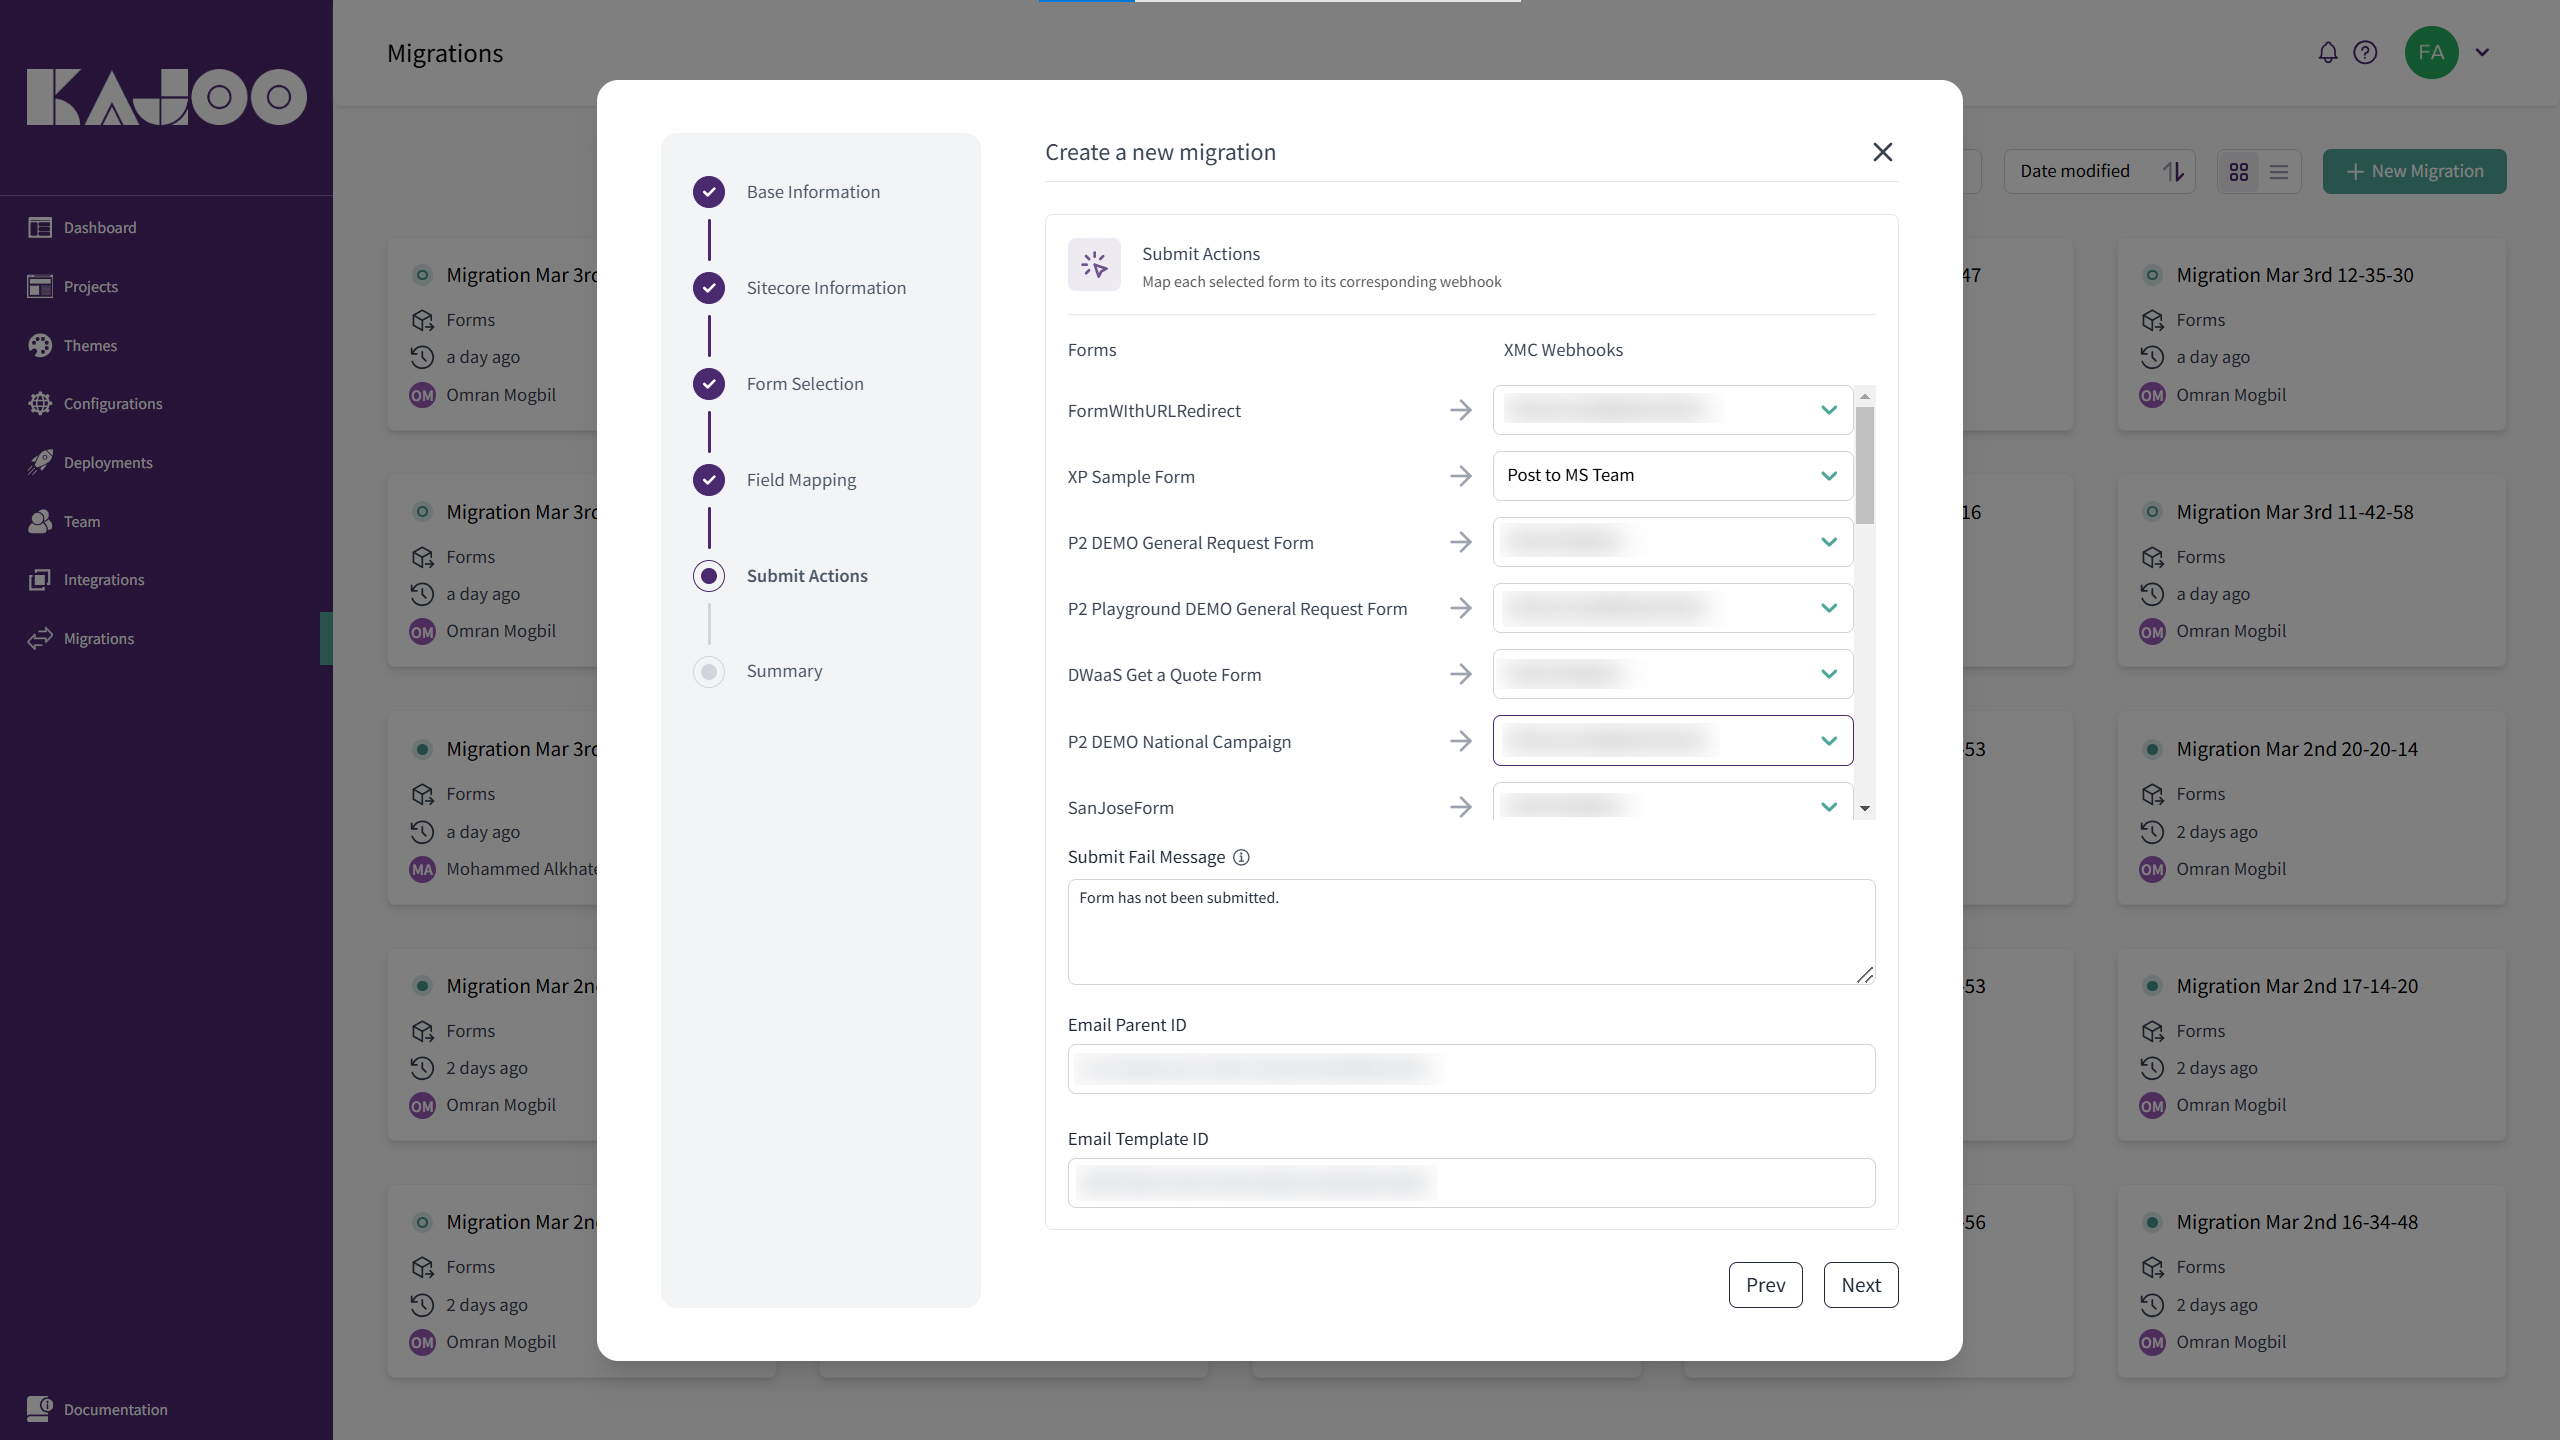Viewport: 2560px width, 1440px height.
Task: Select the Summary step indicator
Action: (x=709, y=671)
